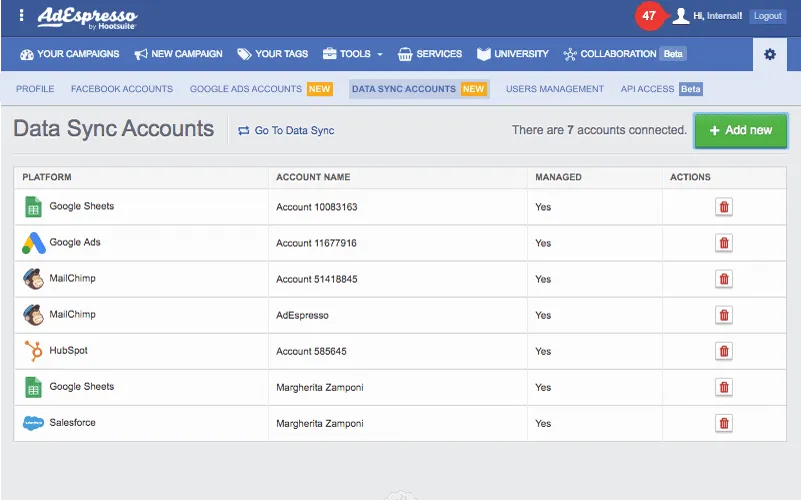Delete Google Sheets account 10083163

click(x=724, y=207)
